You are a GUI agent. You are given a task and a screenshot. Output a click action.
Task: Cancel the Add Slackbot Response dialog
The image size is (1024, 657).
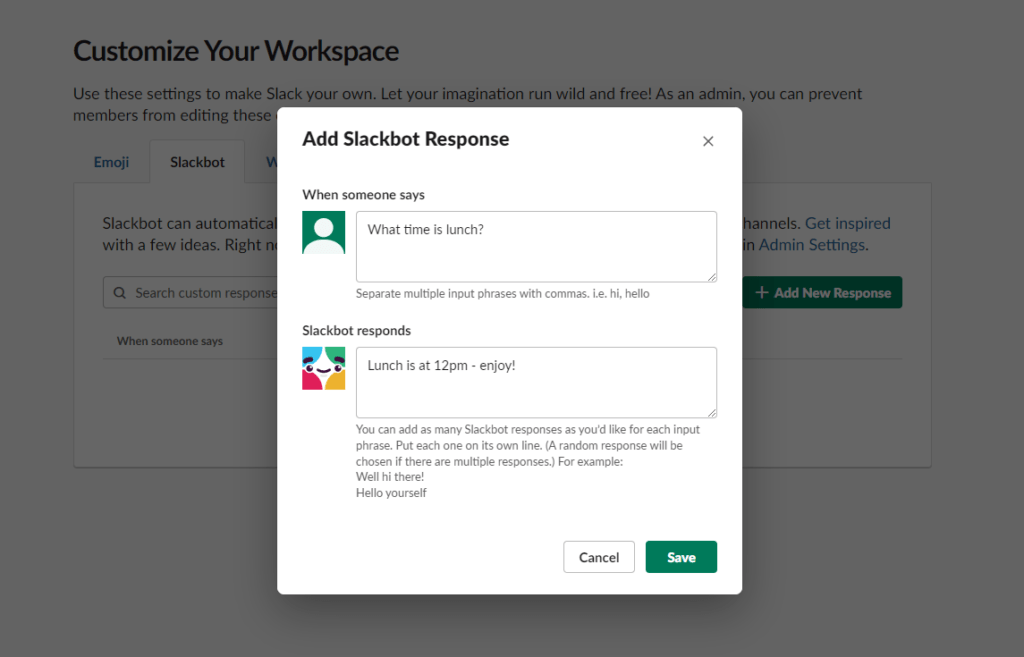coord(599,557)
